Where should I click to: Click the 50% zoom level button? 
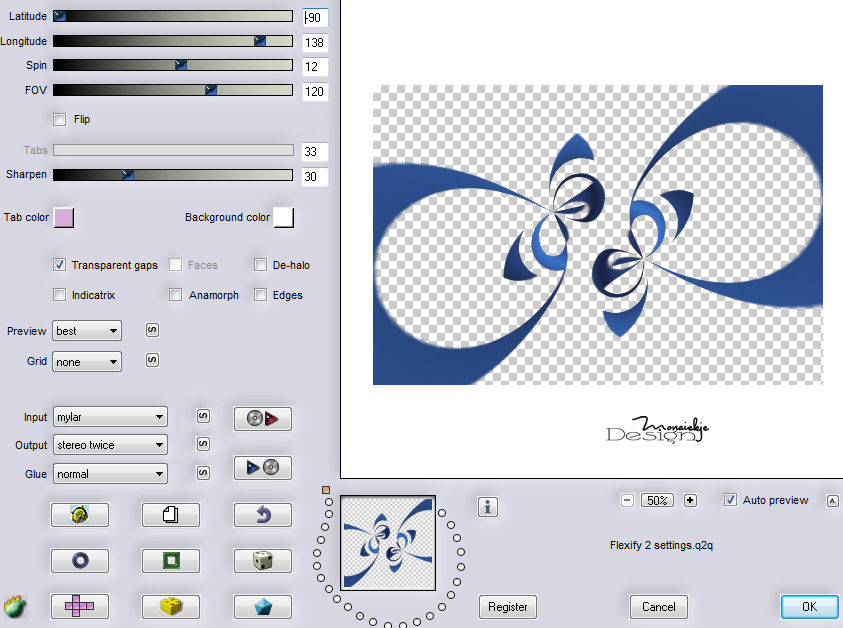coord(658,501)
